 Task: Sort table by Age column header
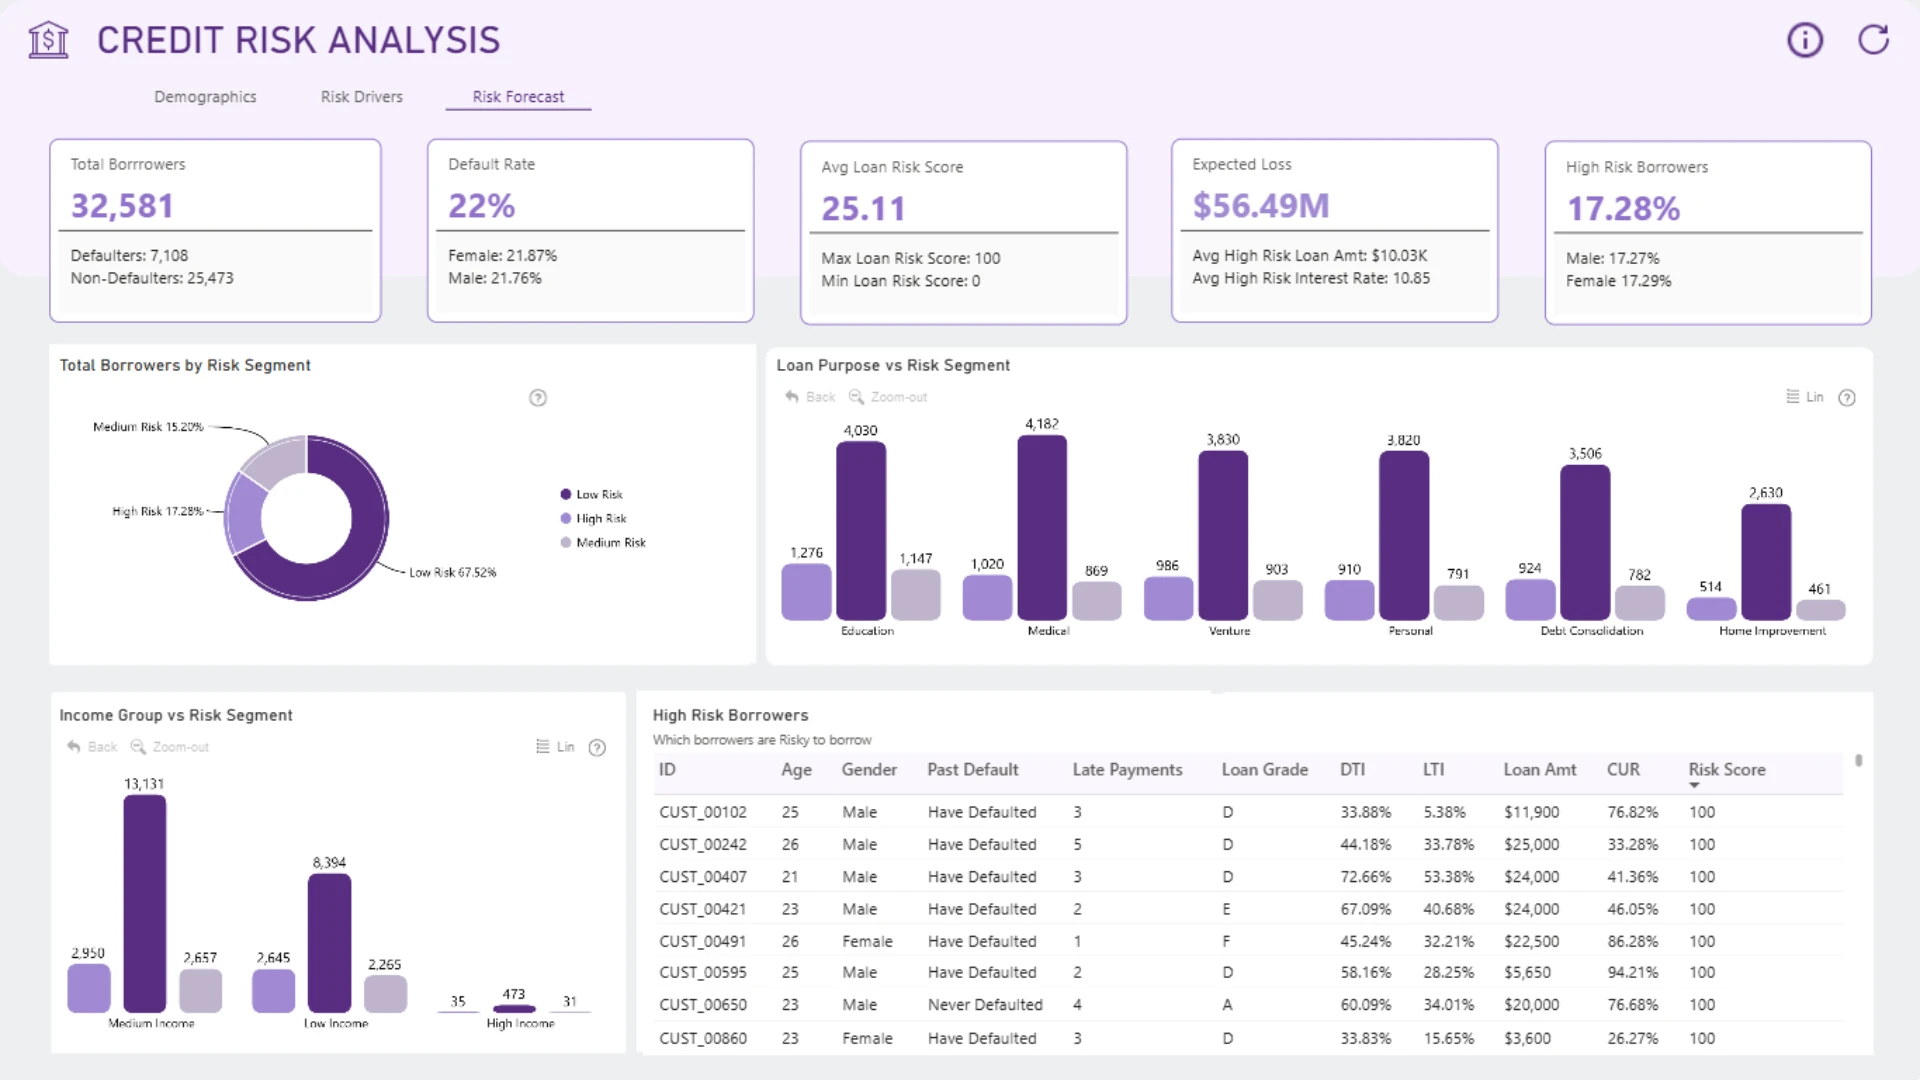pyautogui.click(x=796, y=770)
